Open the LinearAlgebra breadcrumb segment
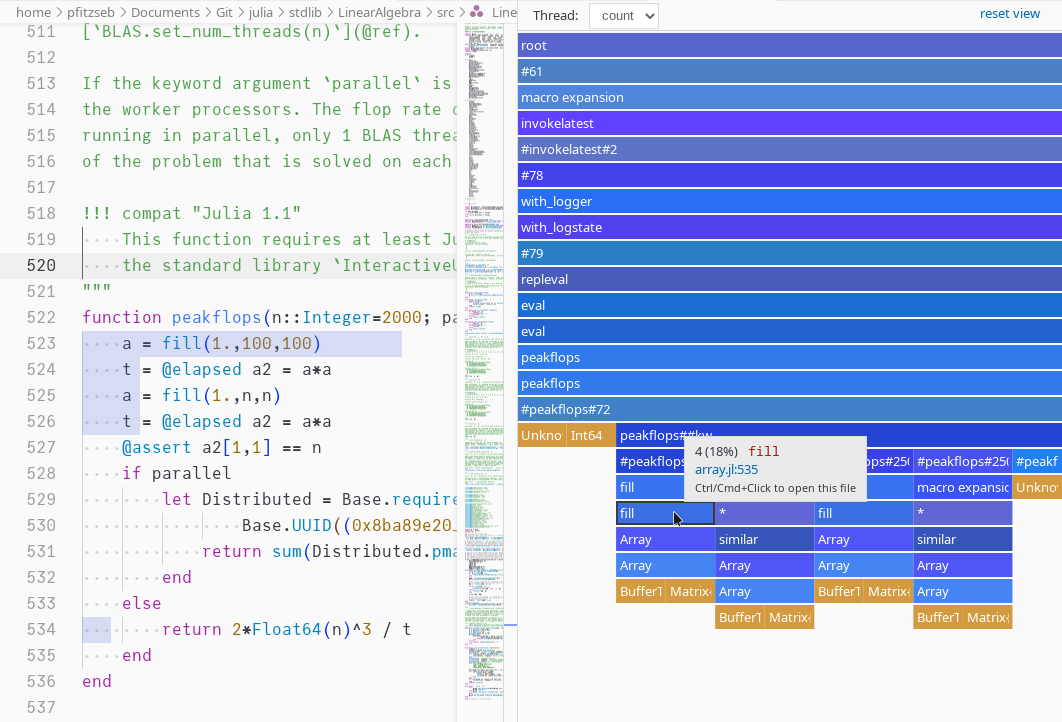The width and height of the screenshot is (1062, 722). pyautogui.click(x=379, y=12)
